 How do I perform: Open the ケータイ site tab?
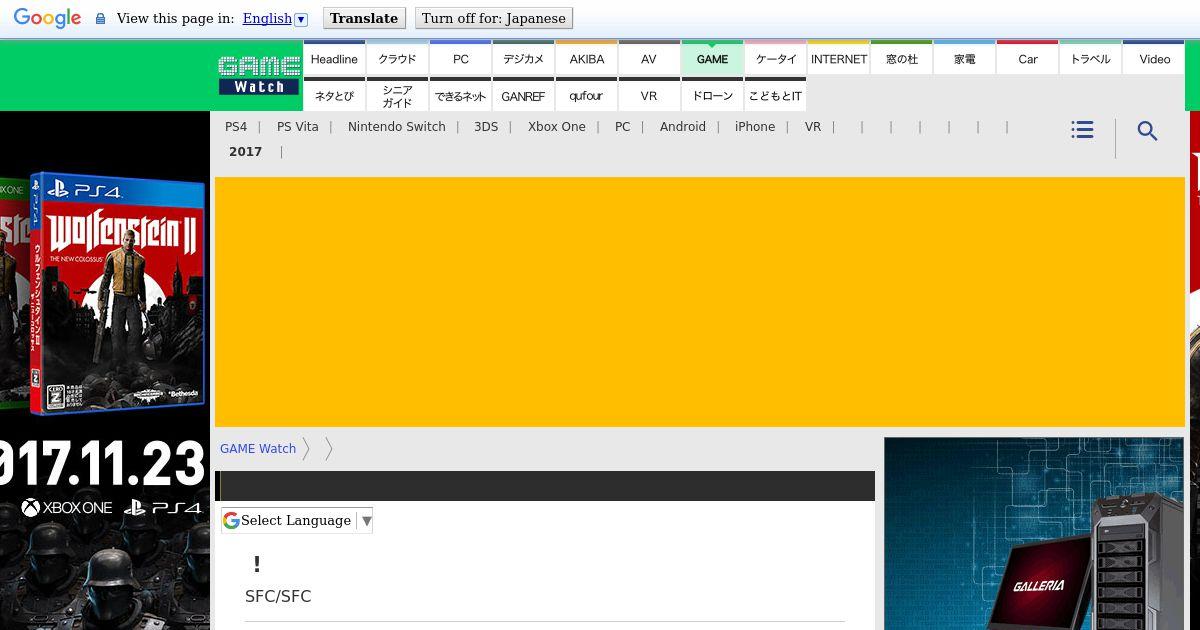click(x=775, y=58)
